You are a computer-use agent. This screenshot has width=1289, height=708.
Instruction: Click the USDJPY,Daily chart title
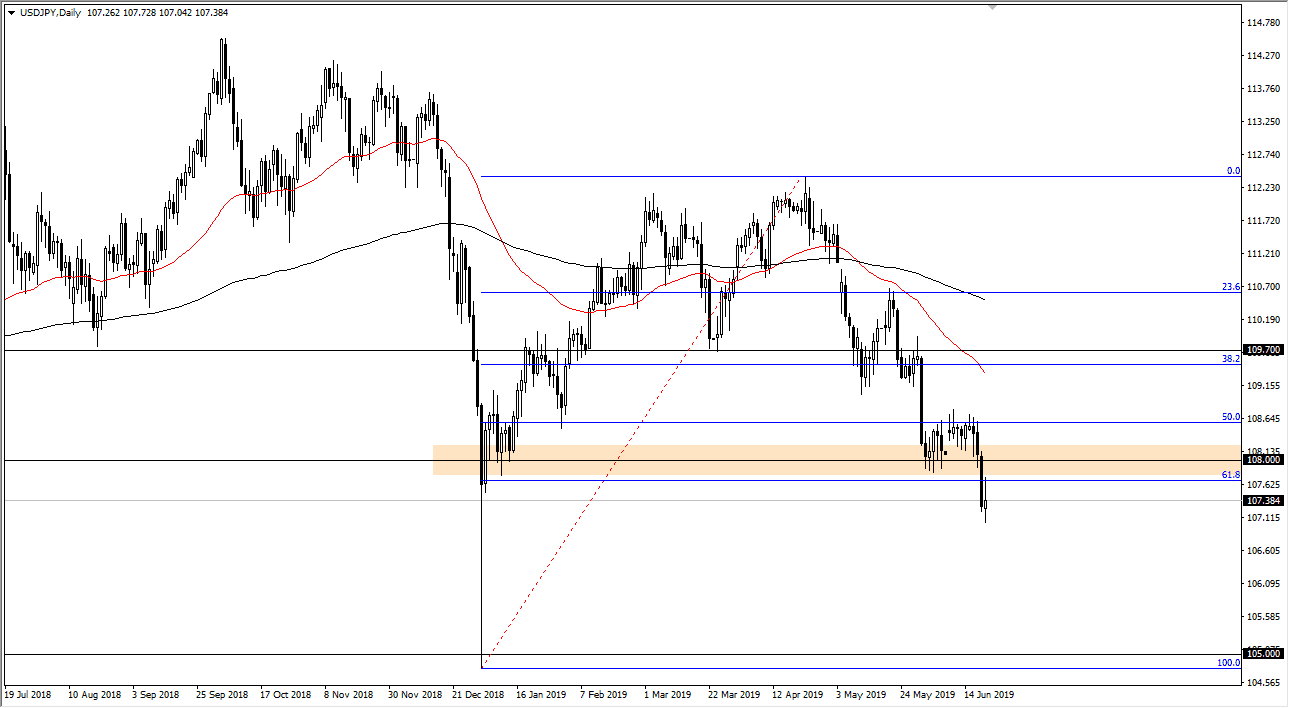pyautogui.click(x=51, y=13)
